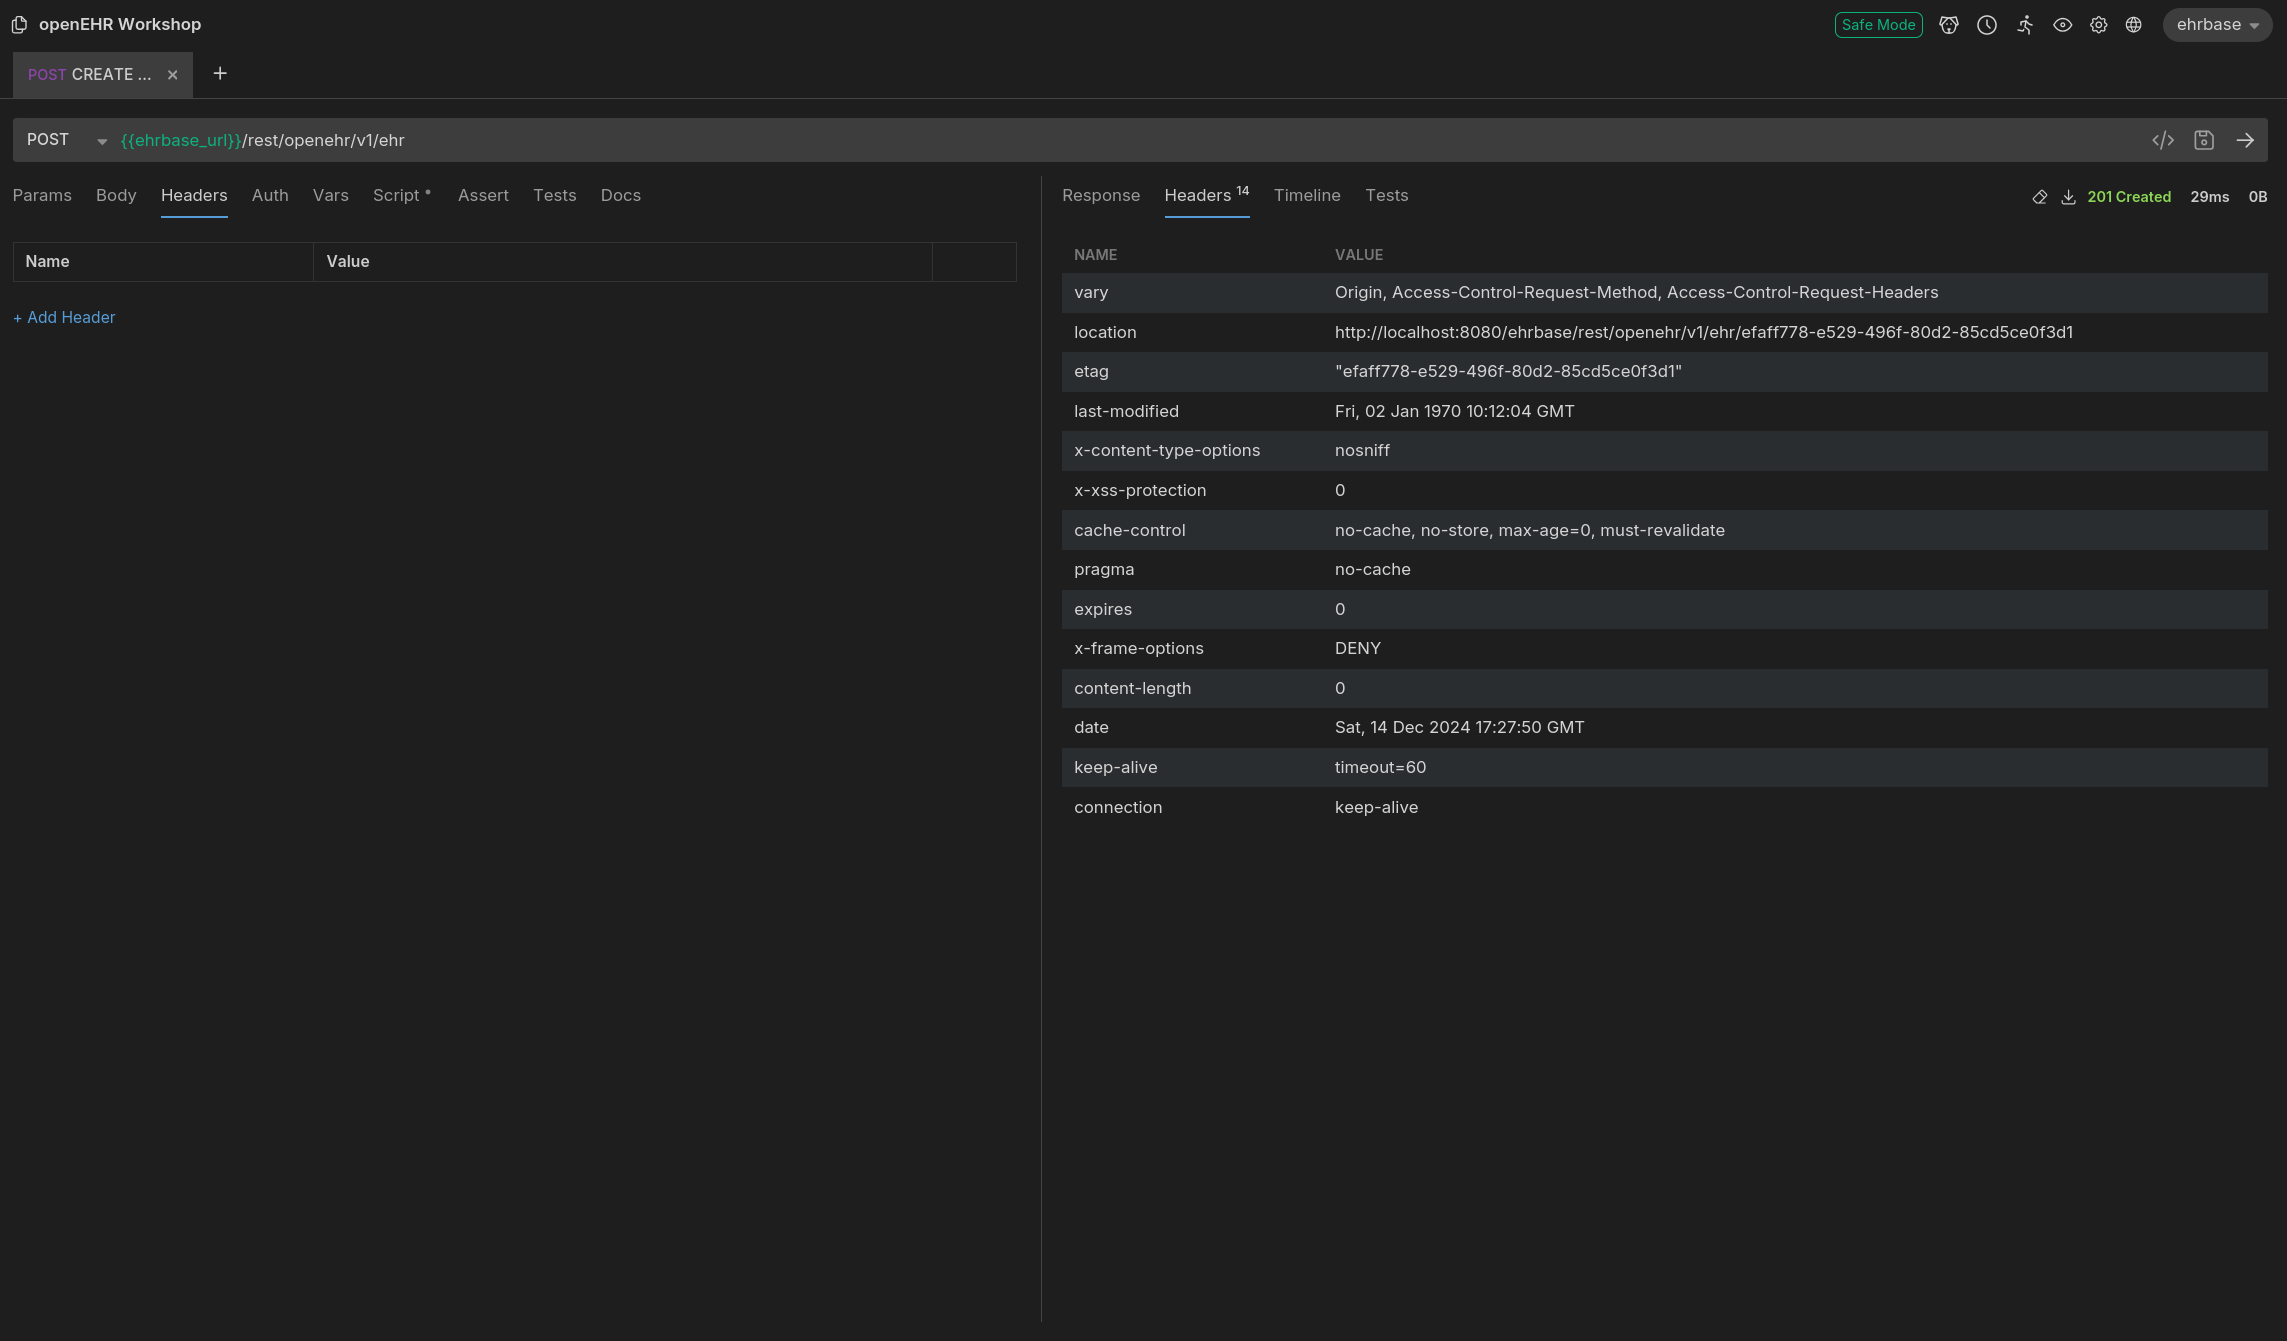Click the globe icon in top bar
The height and width of the screenshot is (1341, 2287).
(2133, 25)
